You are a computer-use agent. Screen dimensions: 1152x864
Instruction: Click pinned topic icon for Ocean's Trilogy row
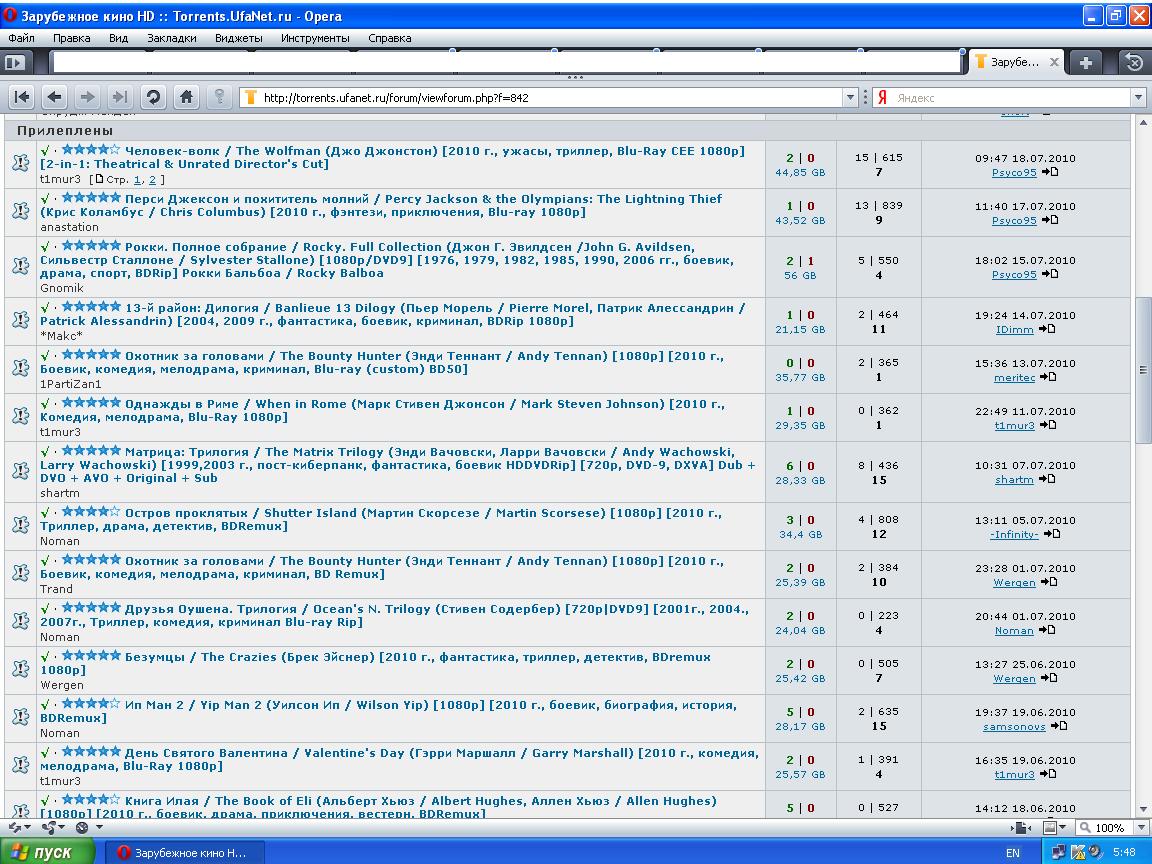click(x=21, y=622)
